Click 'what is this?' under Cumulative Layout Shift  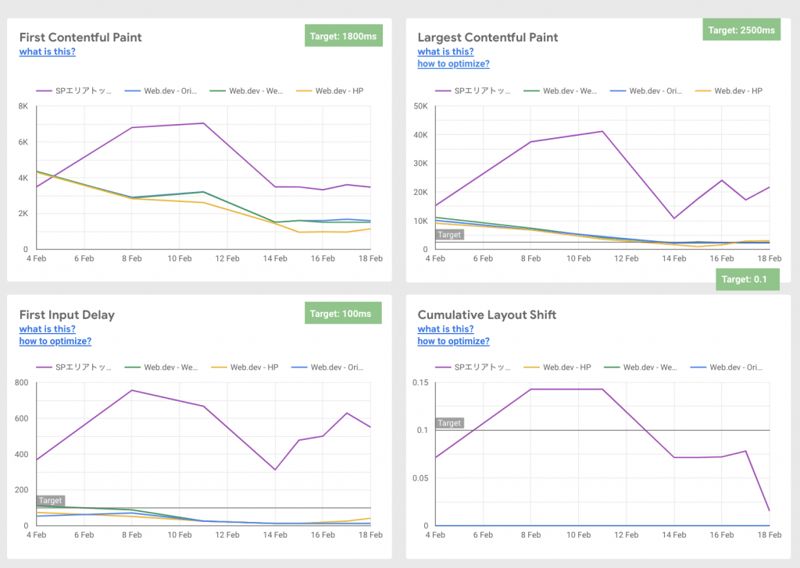click(x=445, y=329)
